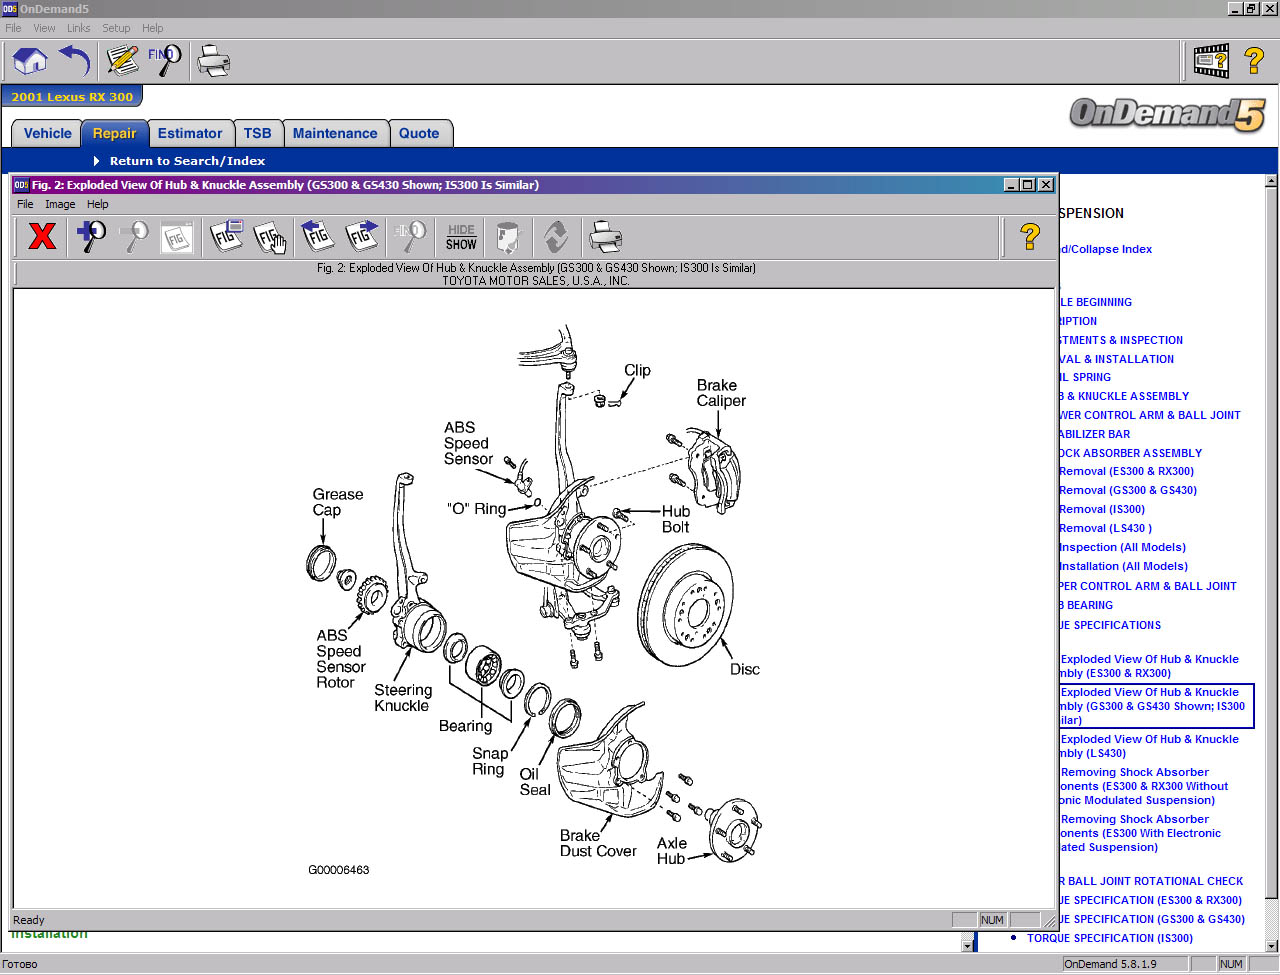Screen dimensions: 1280x975
Task: Switch to the Estimator tab
Action: tap(189, 133)
